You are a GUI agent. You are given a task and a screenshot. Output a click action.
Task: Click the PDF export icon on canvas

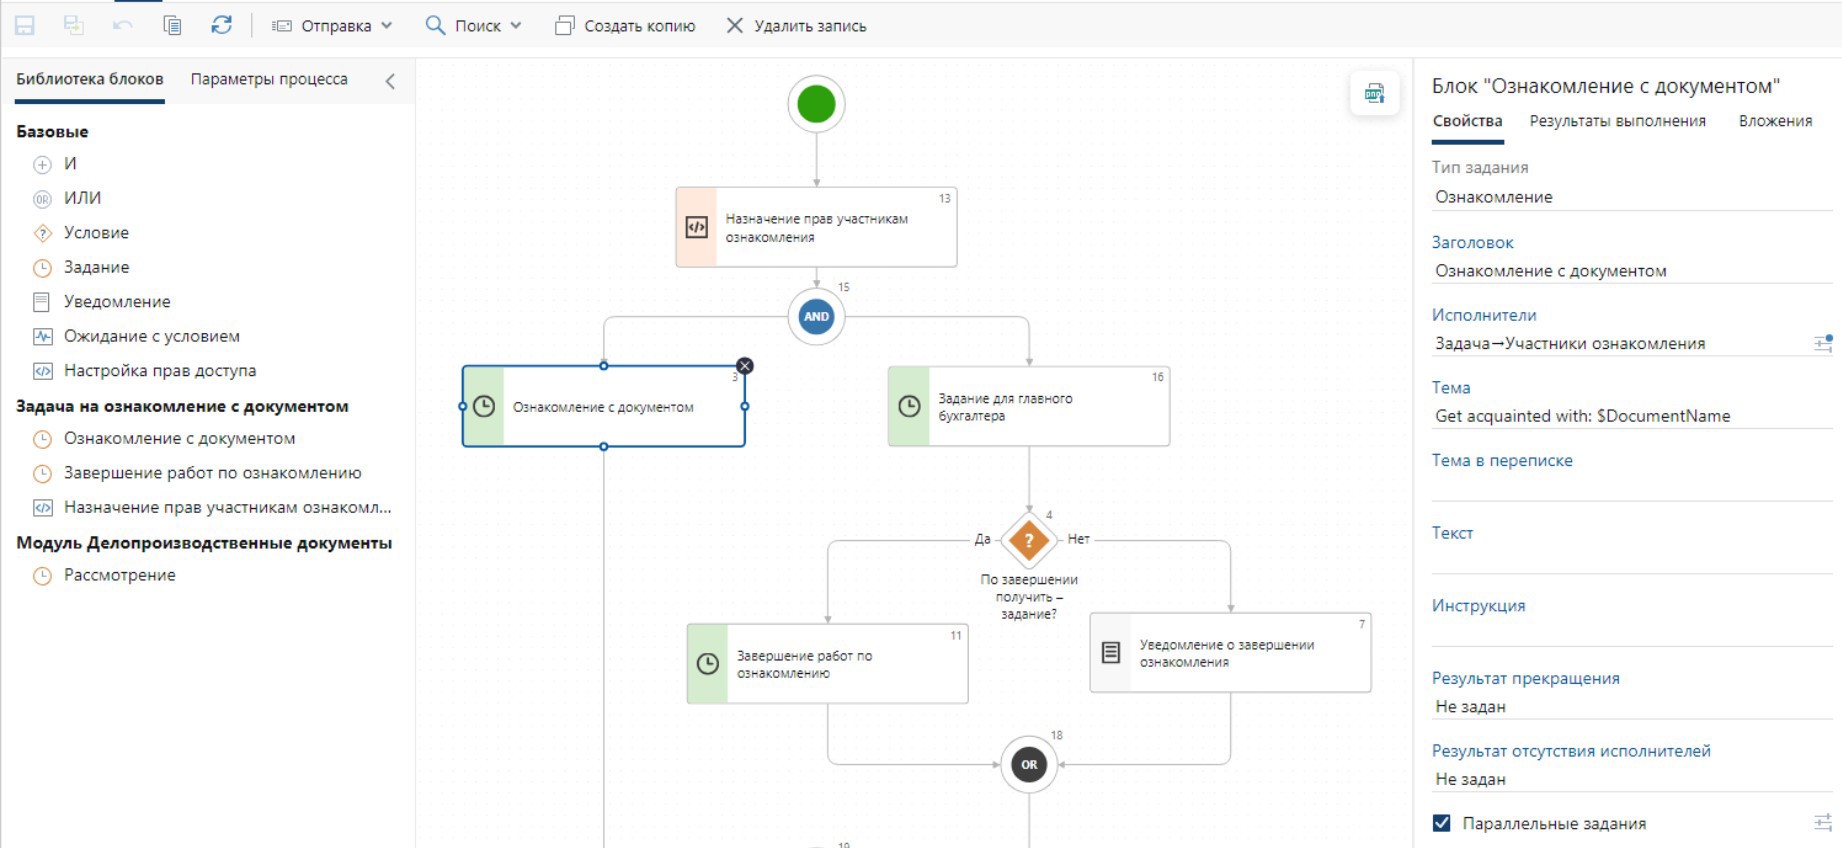click(1374, 94)
